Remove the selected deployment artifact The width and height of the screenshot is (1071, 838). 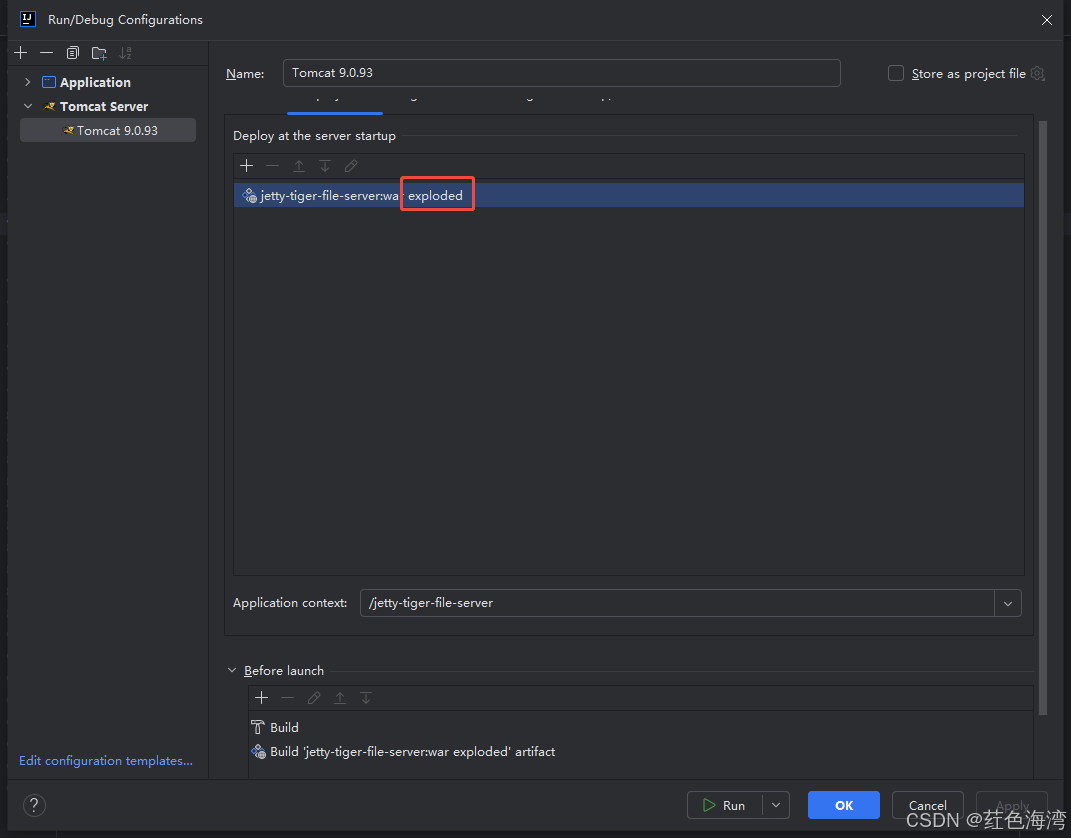point(273,166)
